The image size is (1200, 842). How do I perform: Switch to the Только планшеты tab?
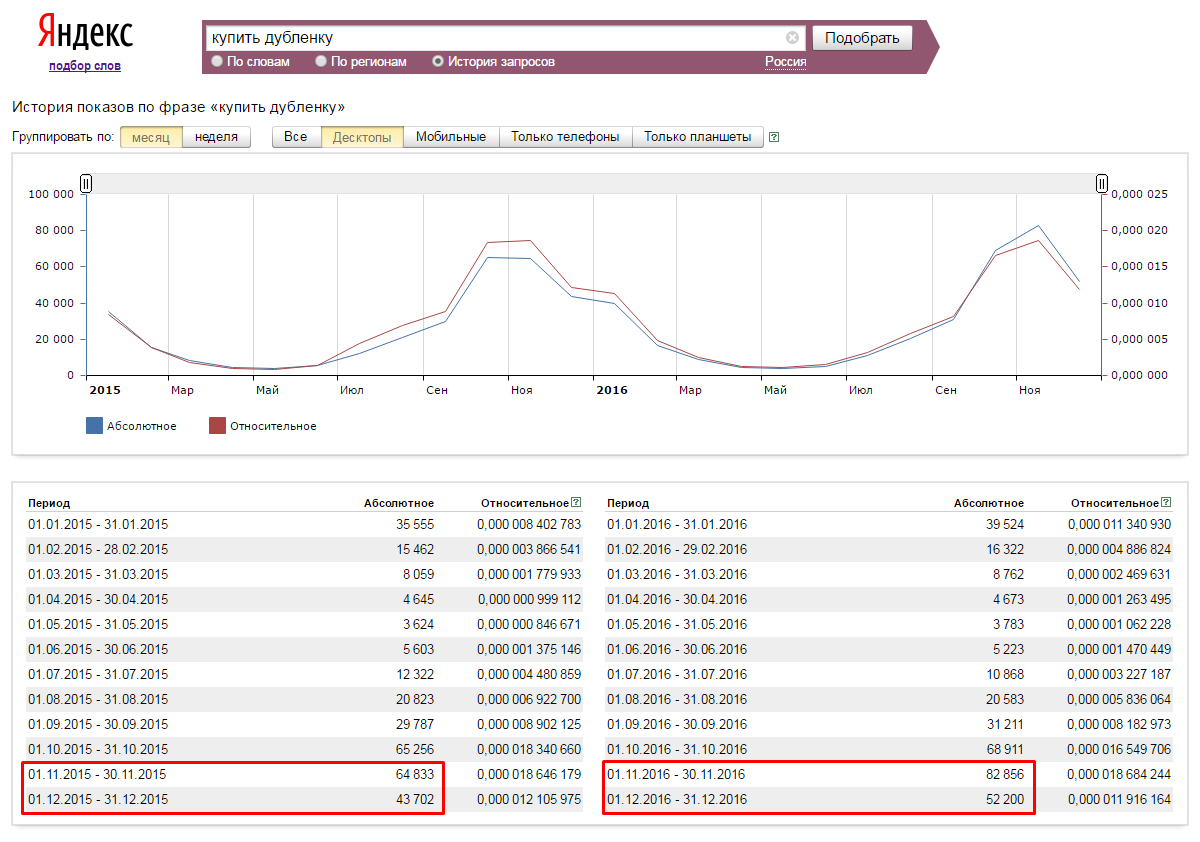click(697, 137)
